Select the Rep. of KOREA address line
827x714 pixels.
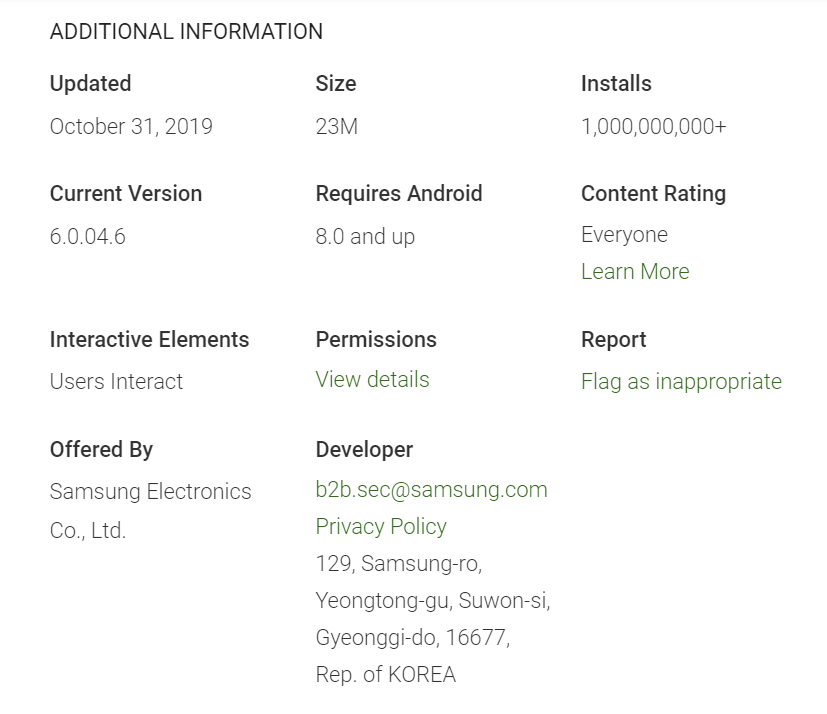click(x=385, y=675)
